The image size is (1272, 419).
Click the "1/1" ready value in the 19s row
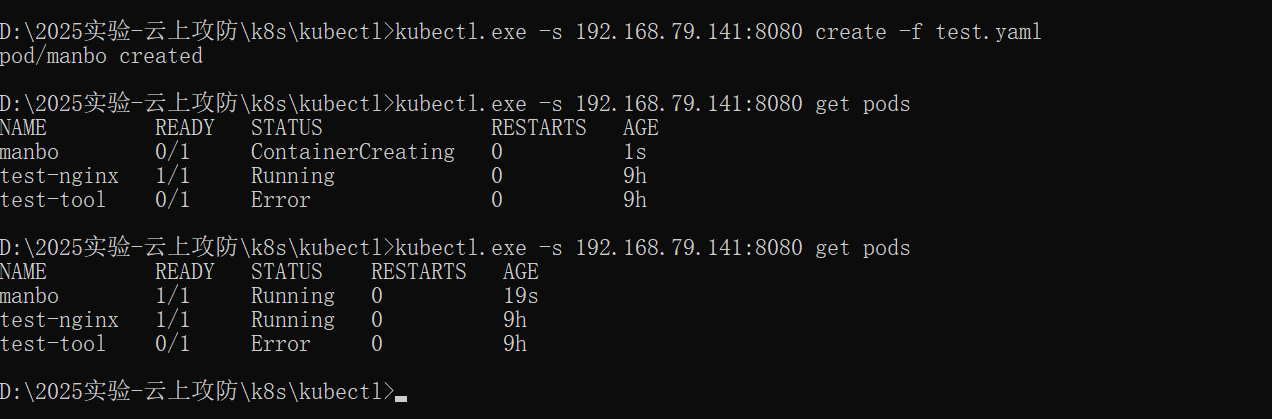pyautogui.click(x=172, y=296)
